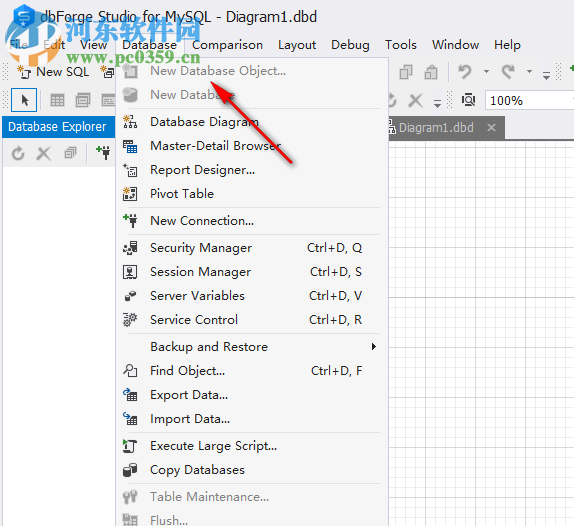Select Export Data... from menu
The width and height of the screenshot is (574, 526).
pyautogui.click(x=251, y=395)
